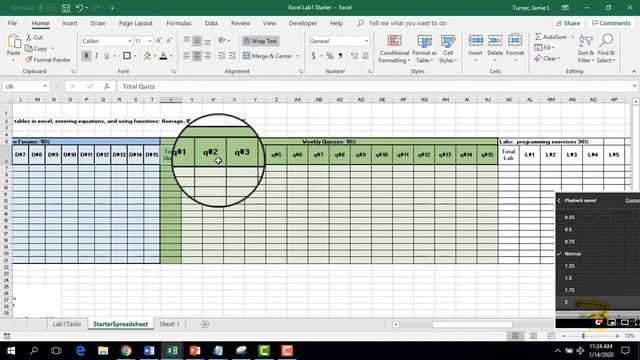Set top vertical alignment

click(x=187, y=40)
